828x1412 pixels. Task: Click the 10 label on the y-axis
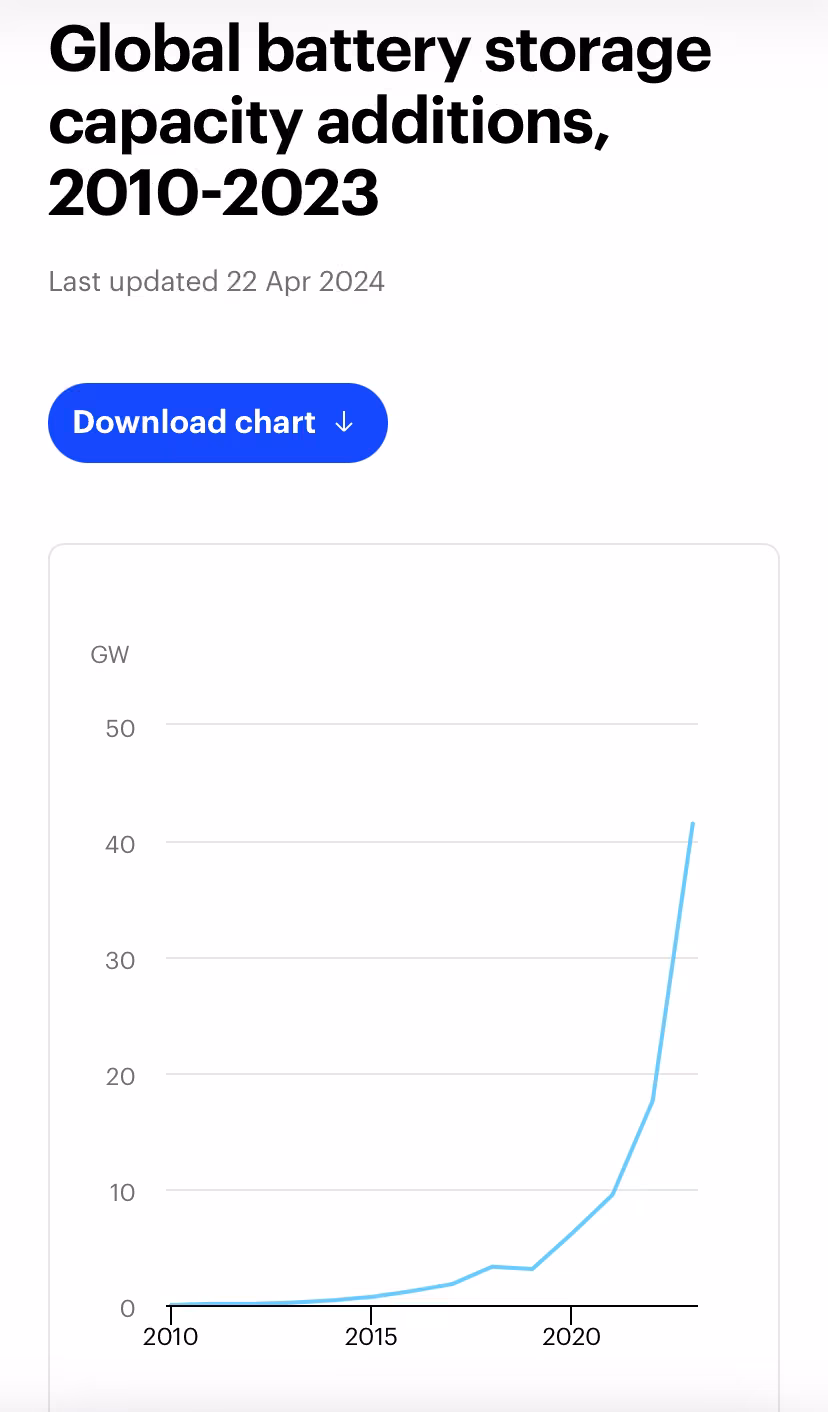pos(120,1193)
